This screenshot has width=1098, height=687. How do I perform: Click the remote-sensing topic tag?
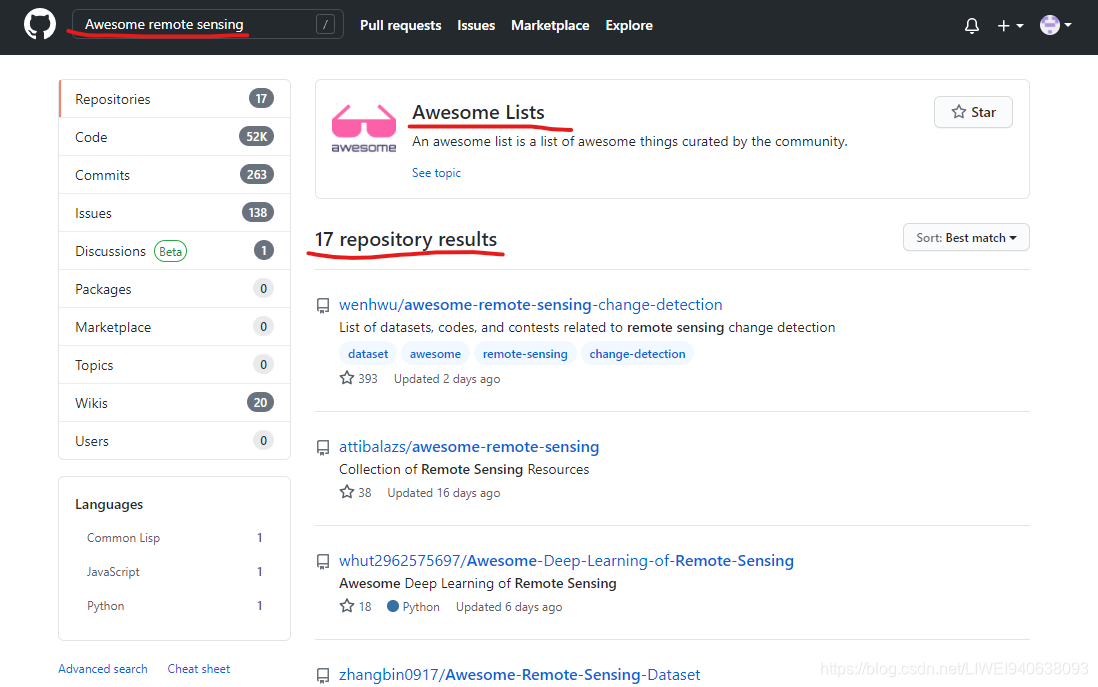[525, 354]
